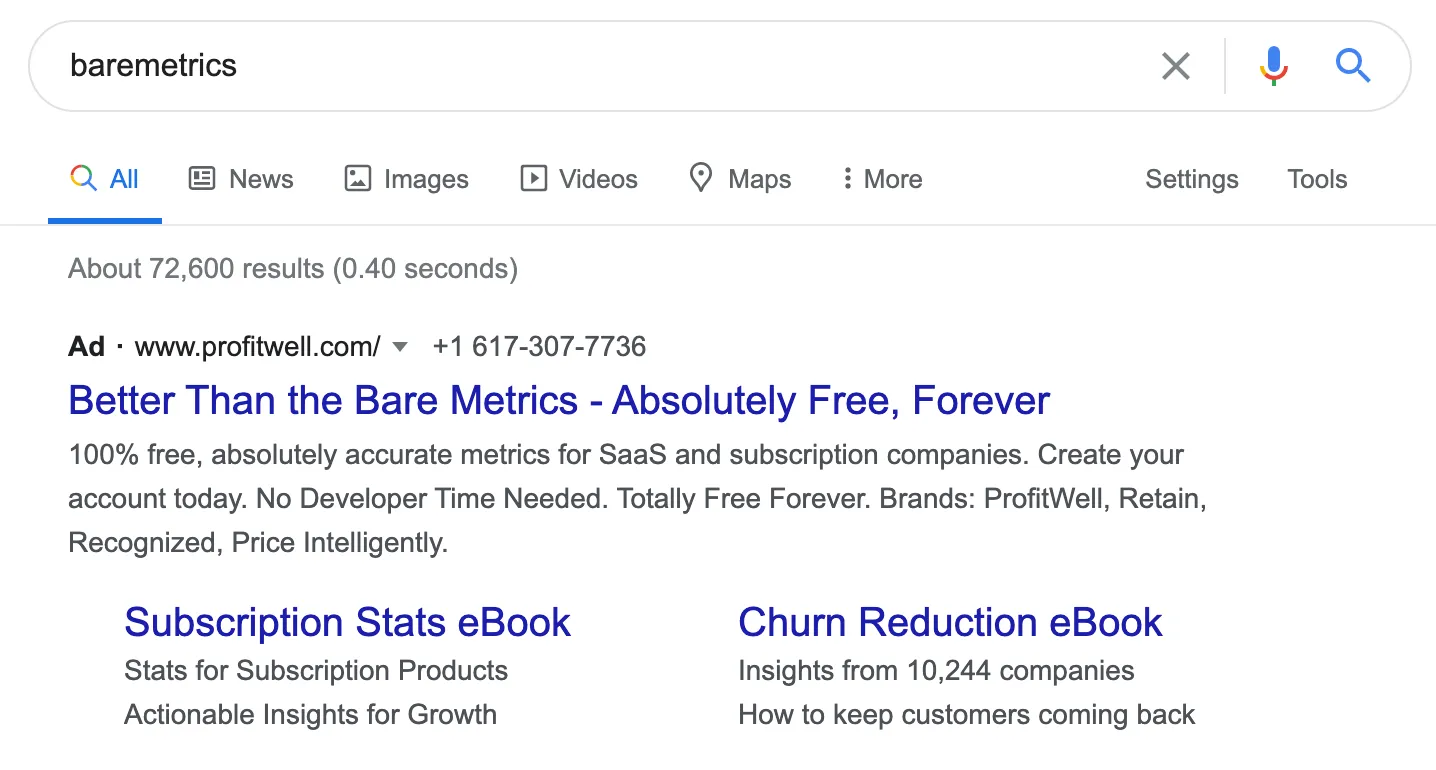Clear the search query with the X icon
The width and height of the screenshot is (1436, 770).
[1175, 65]
